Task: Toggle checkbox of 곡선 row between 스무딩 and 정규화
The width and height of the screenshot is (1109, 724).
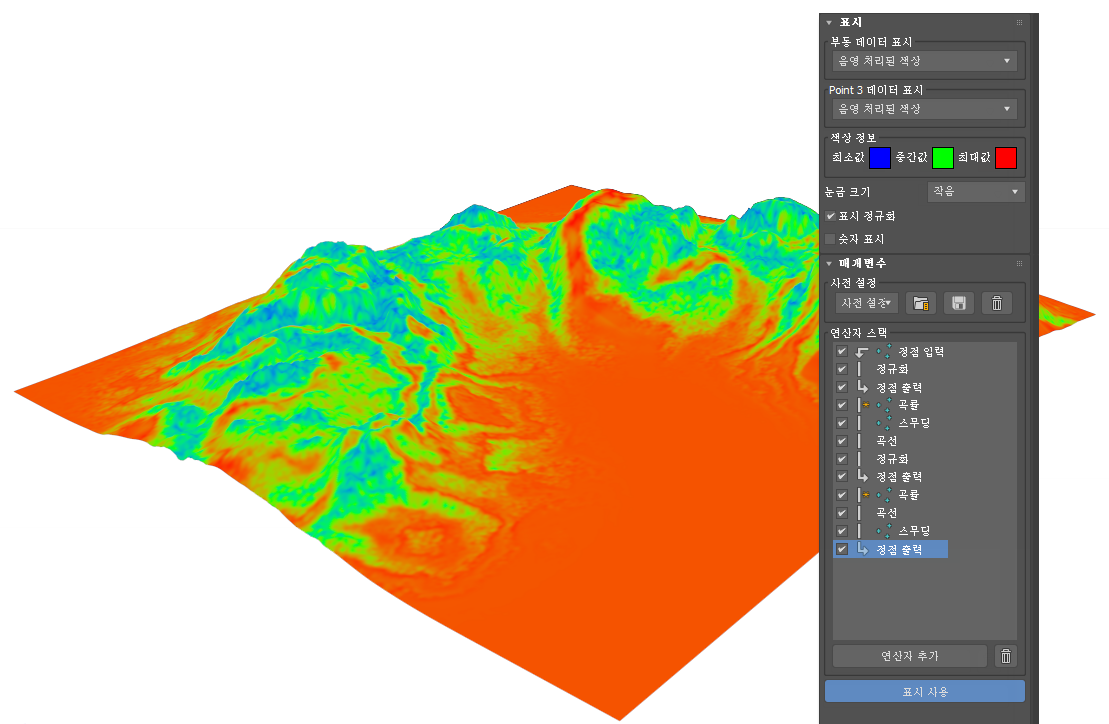Action: click(x=842, y=441)
